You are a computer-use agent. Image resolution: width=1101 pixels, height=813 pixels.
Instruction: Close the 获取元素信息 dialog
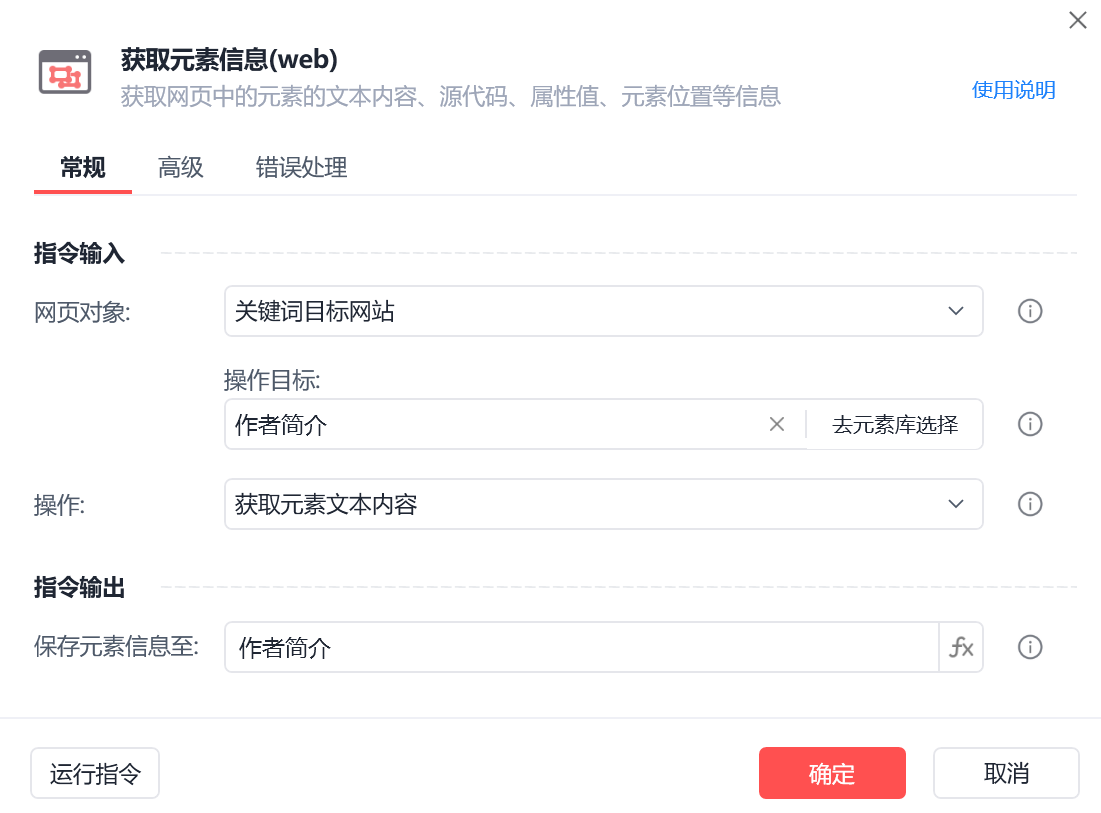(1077, 20)
